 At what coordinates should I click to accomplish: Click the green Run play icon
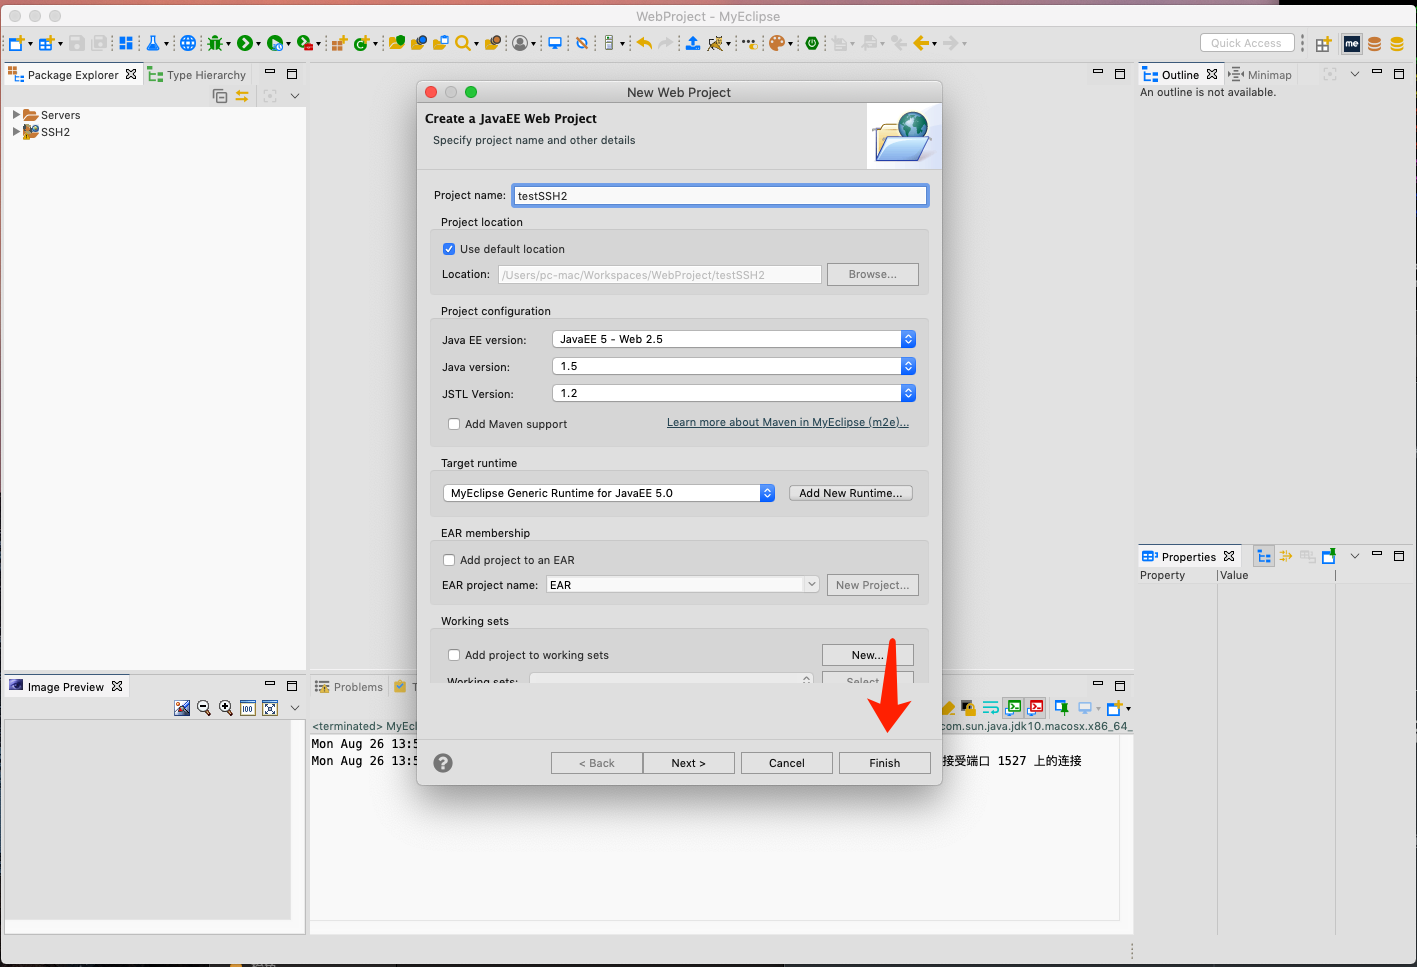click(244, 43)
